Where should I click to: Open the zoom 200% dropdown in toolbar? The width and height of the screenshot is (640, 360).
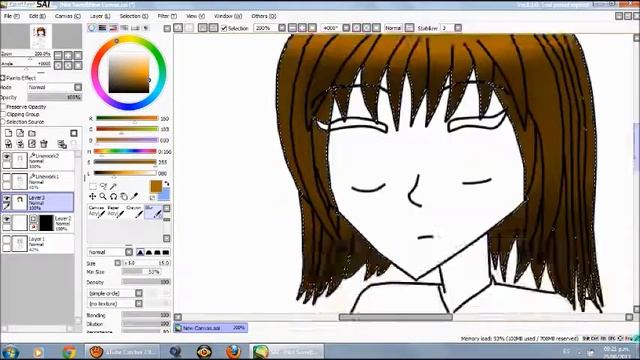pos(282,28)
